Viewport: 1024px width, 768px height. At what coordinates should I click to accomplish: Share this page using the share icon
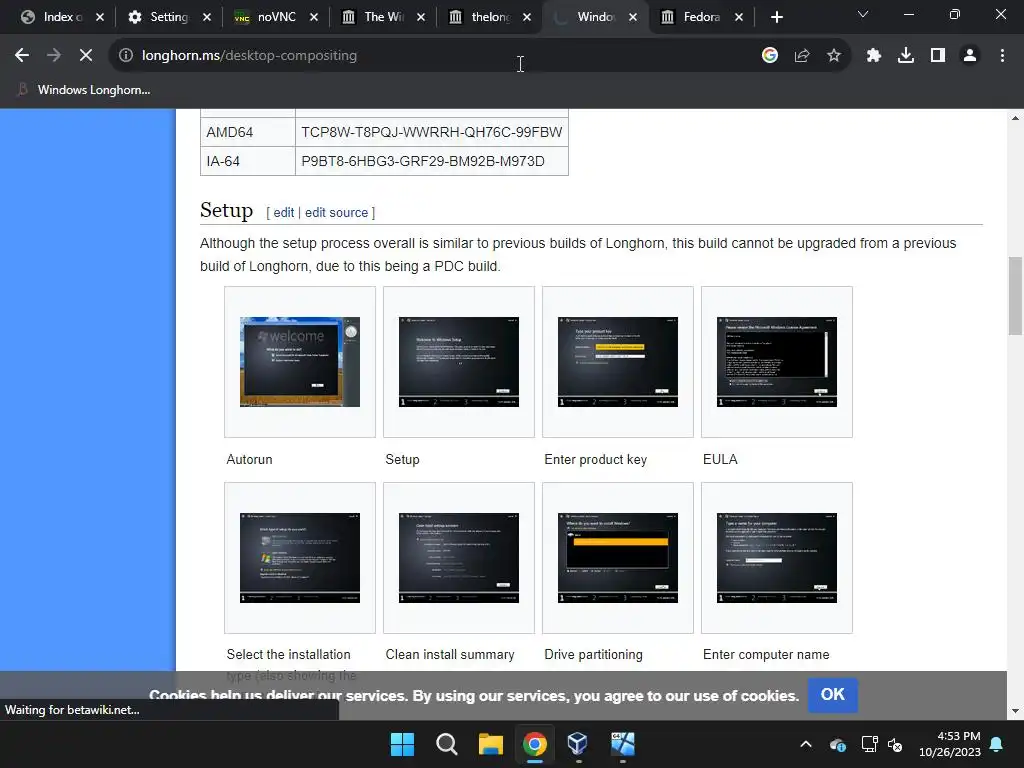[x=802, y=56]
